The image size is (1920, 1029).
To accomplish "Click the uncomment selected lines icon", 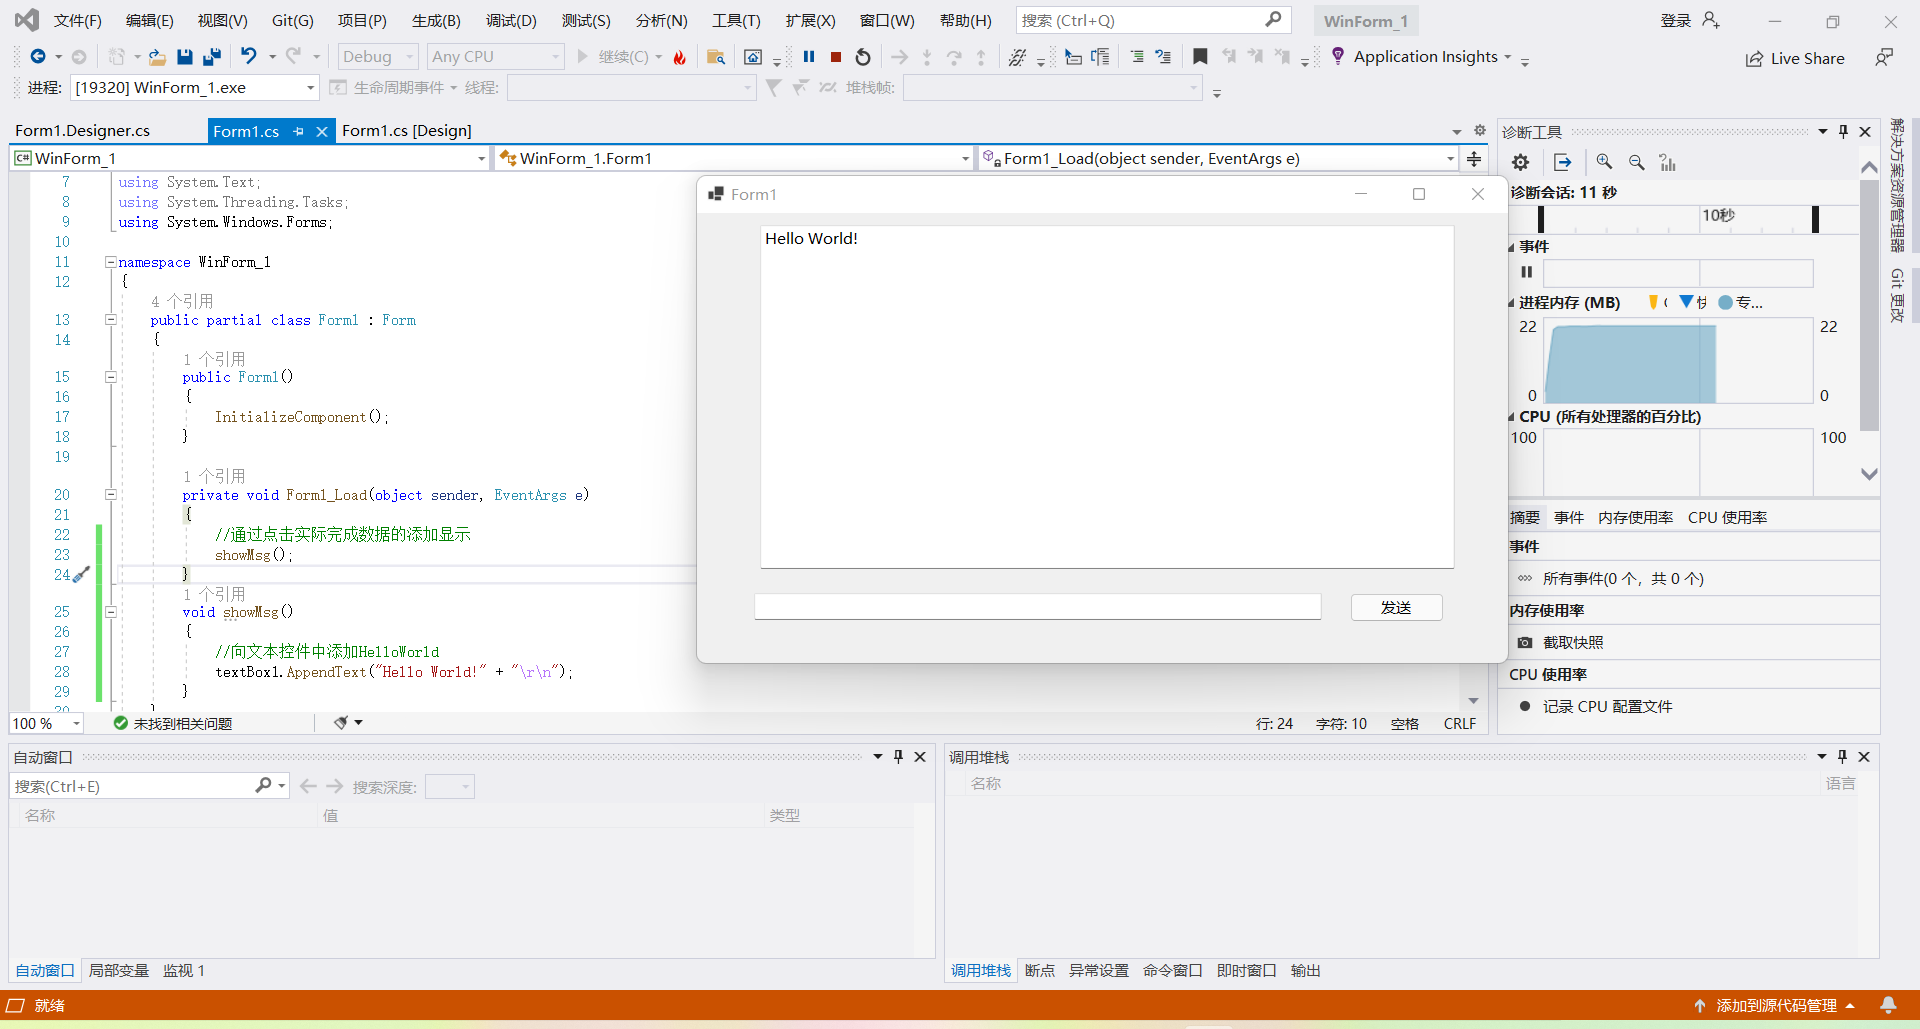I will pyautogui.click(x=1163, y=57).
